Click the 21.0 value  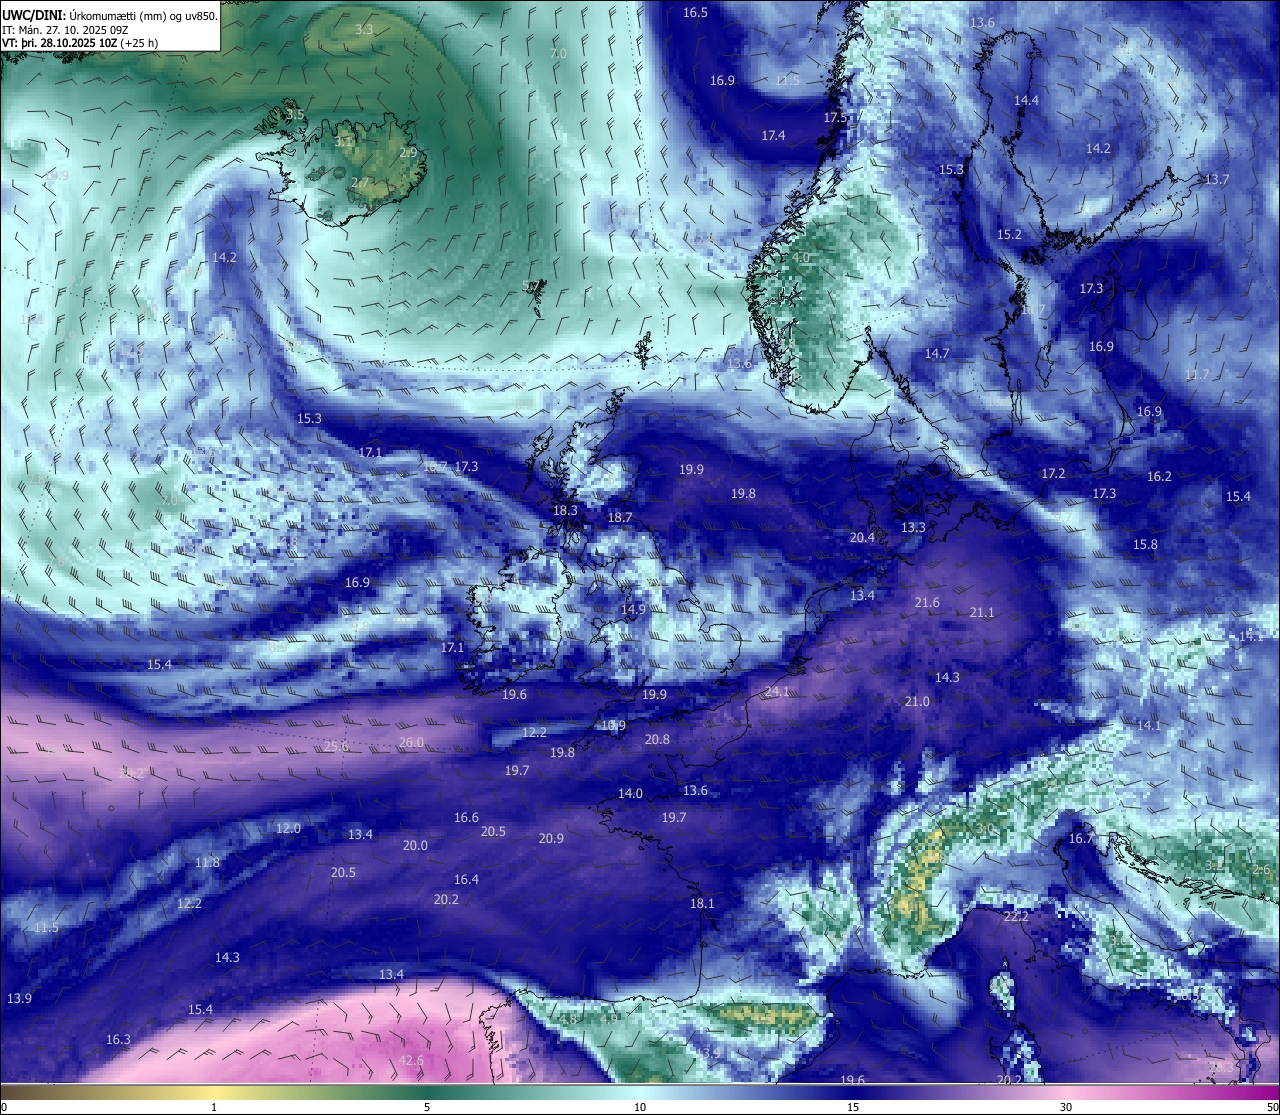tap(917, 701)
